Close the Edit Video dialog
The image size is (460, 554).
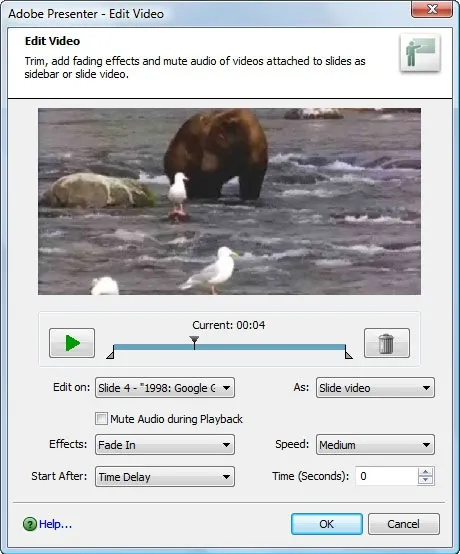pyautogui.click(x=432, y=9)
